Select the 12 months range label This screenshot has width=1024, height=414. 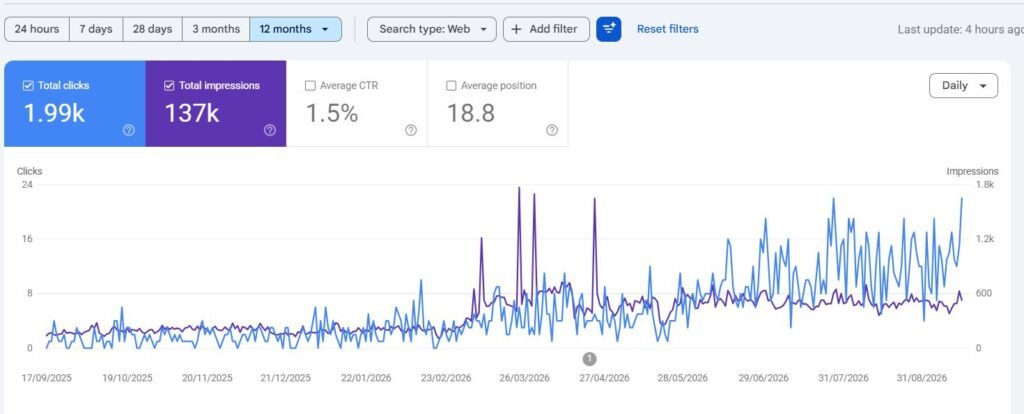point(285,29)
